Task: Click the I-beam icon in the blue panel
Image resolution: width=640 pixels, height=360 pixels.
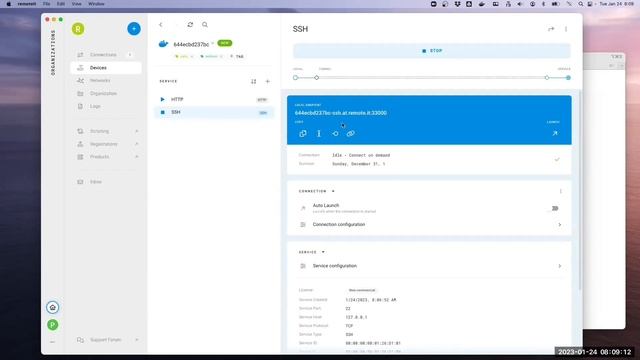Action: click(319, 133)
